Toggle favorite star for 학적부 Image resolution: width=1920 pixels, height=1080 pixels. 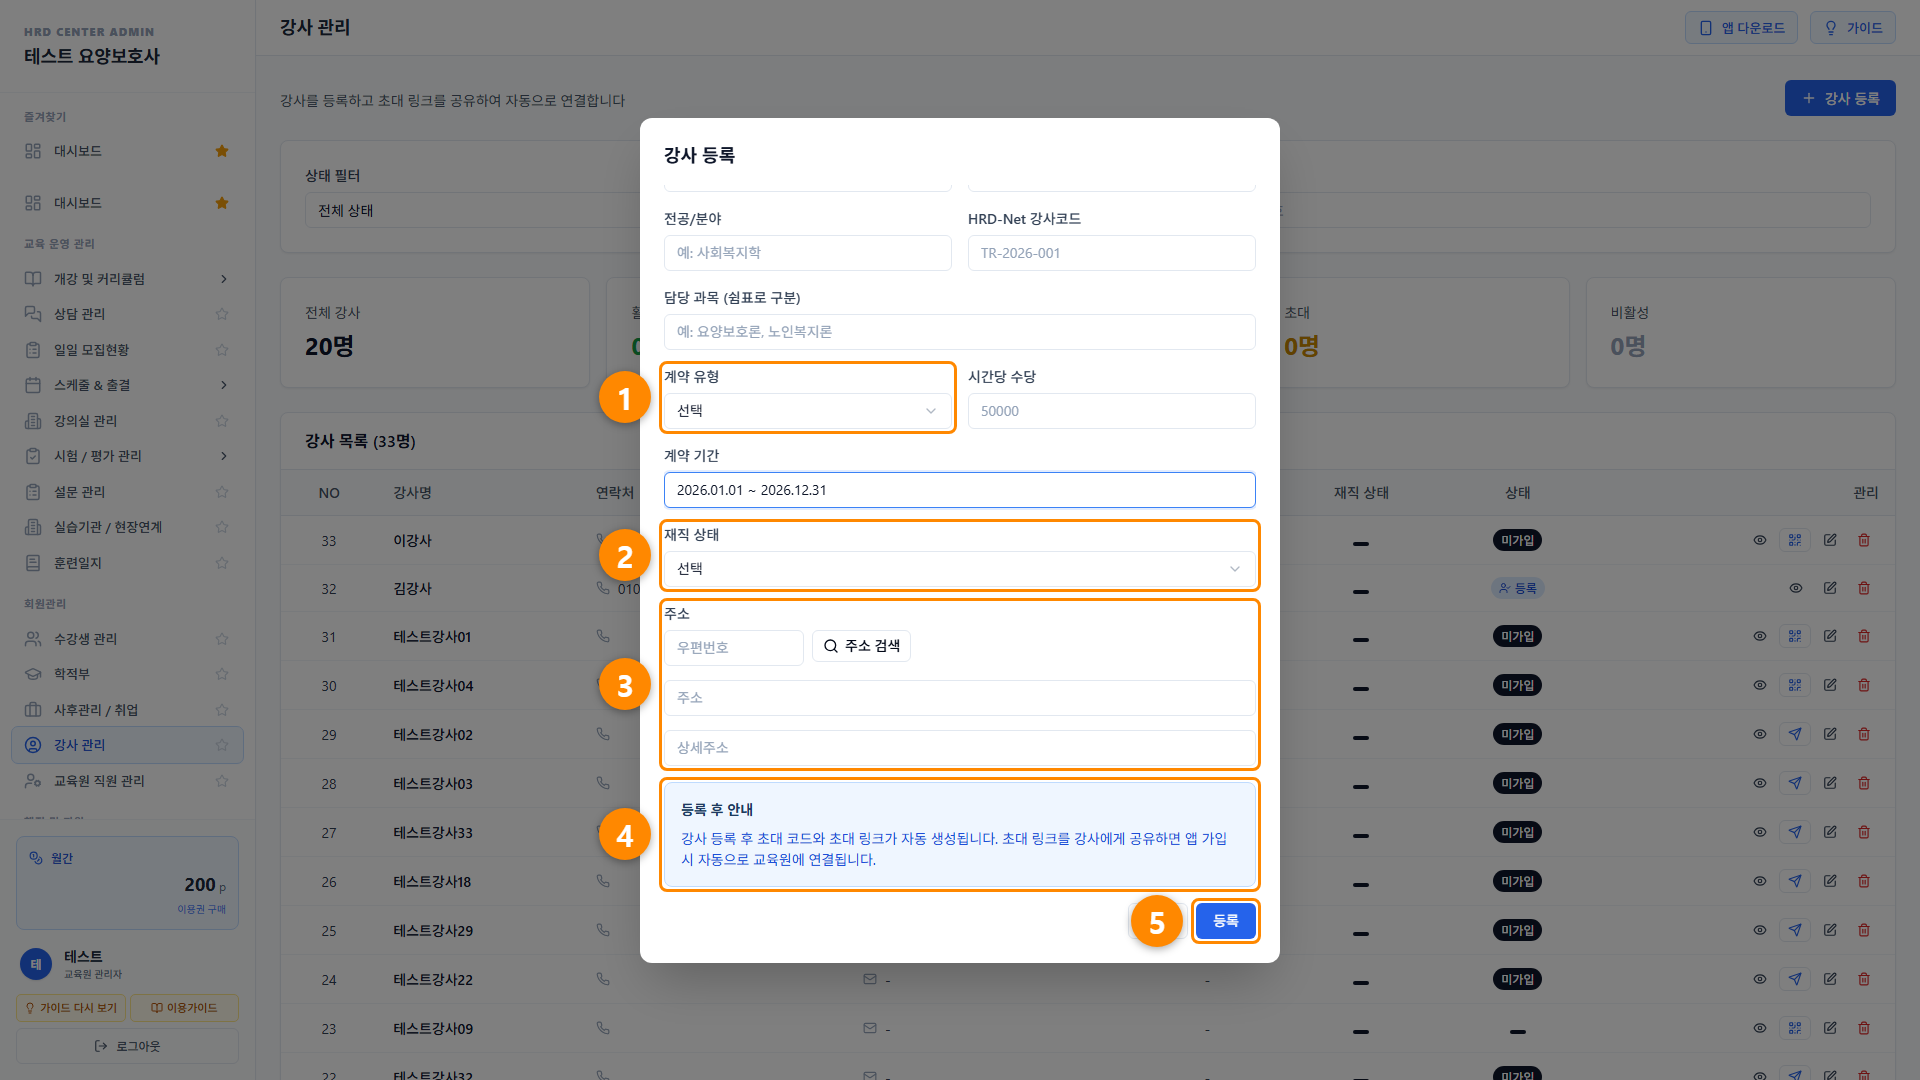[x=222, y=674]
